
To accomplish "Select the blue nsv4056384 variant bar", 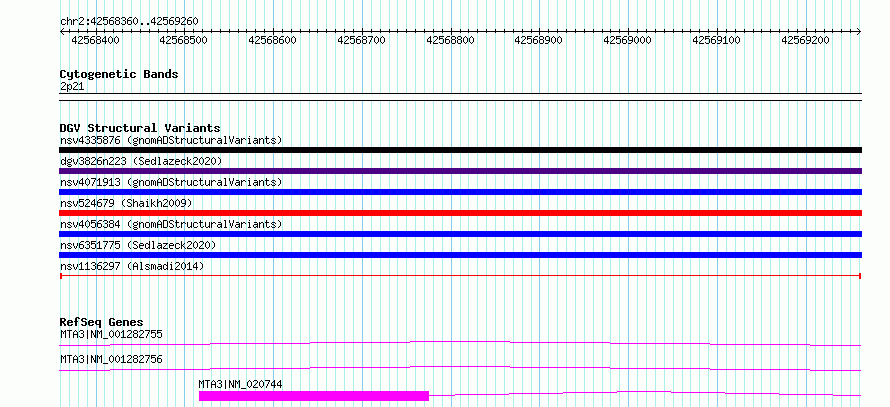I will tap(460, 234).
